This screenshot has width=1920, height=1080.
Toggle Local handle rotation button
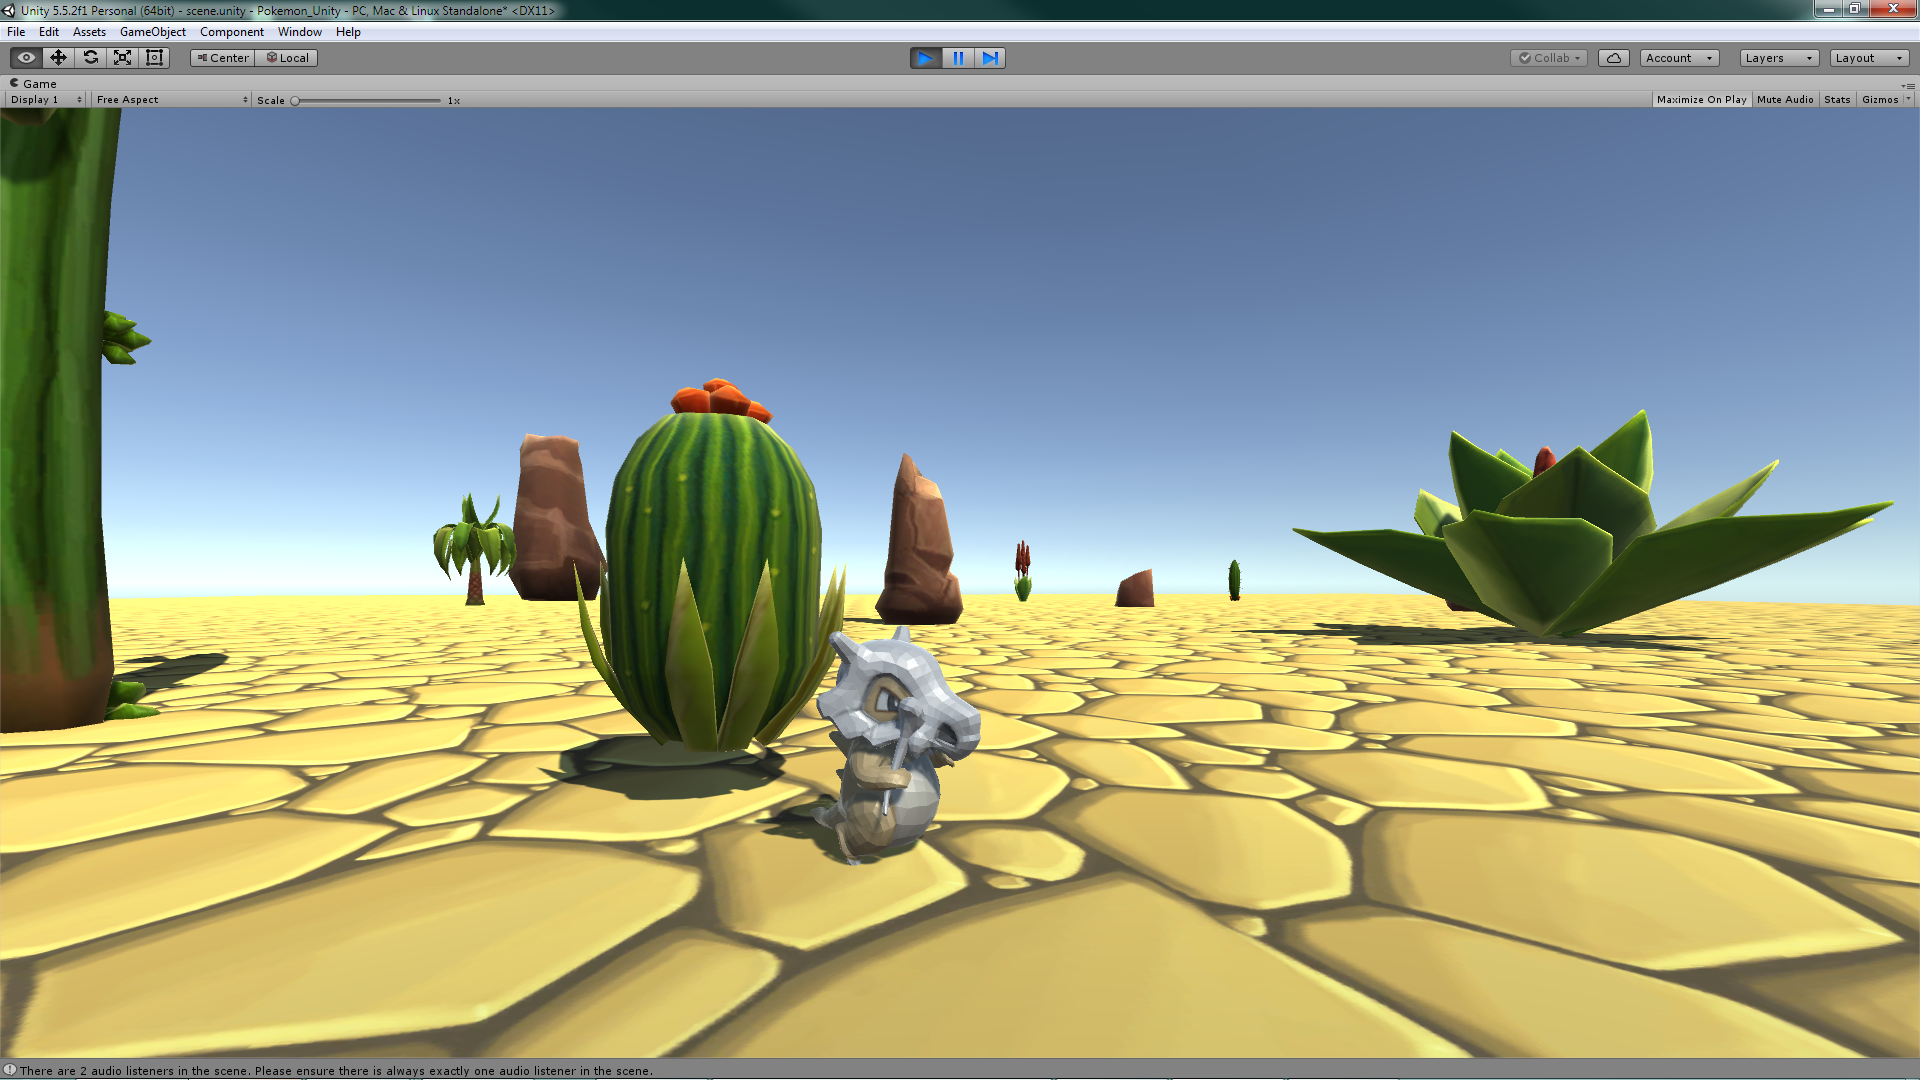pos(287,58)
